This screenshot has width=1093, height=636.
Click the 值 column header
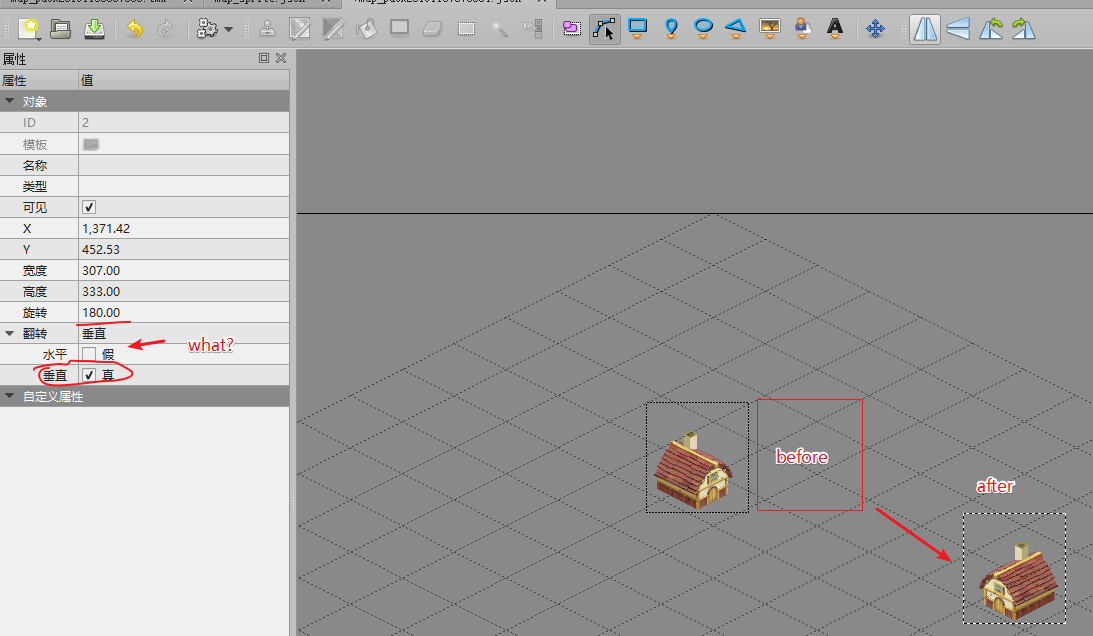[x=184, y=80]
